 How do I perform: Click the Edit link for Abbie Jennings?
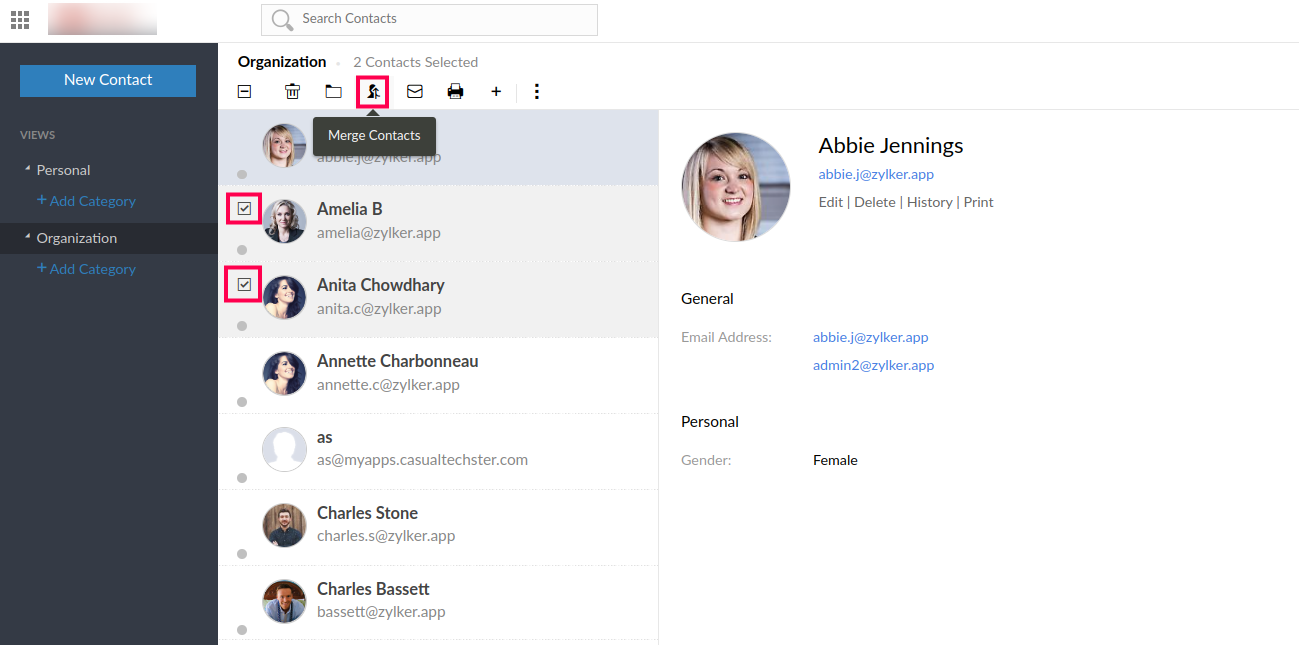click(x=830, y=202)
